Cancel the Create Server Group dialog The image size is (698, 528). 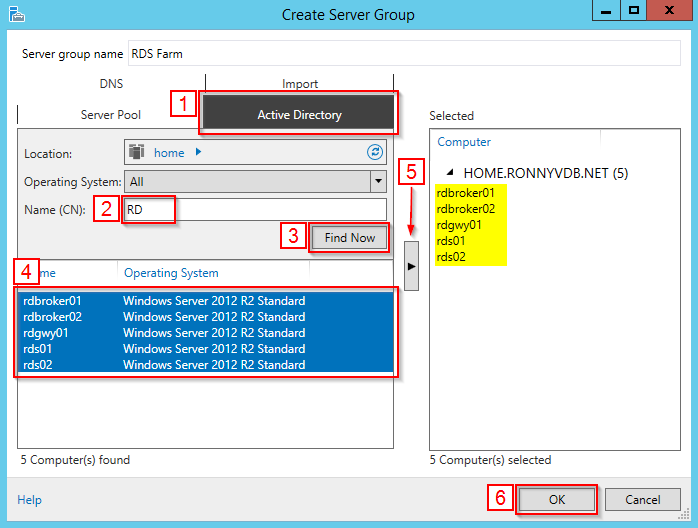(x=643, y=499)
